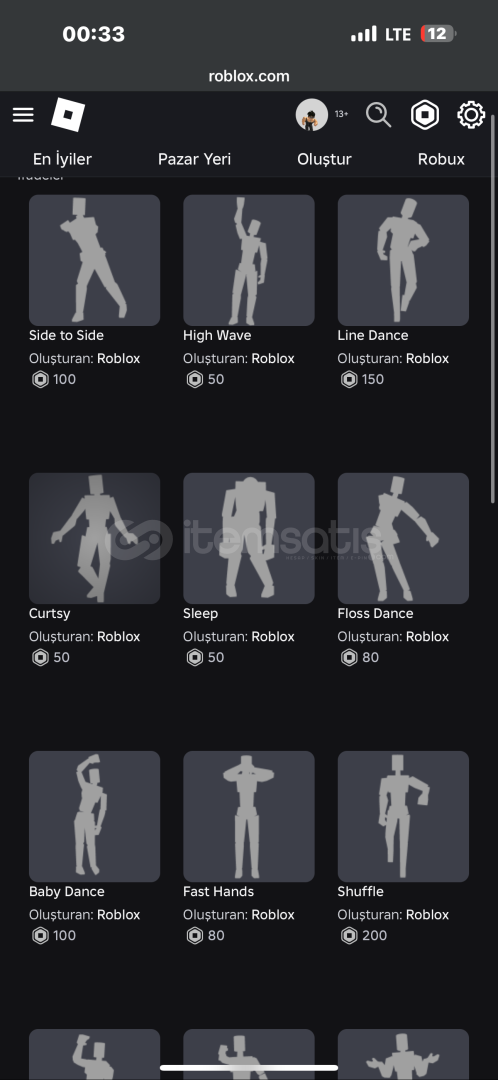The width and height of the screenshot is (498, 1080).
Task: Open the Side to Side emote thumbnail
Action: (x=94, y=260)
